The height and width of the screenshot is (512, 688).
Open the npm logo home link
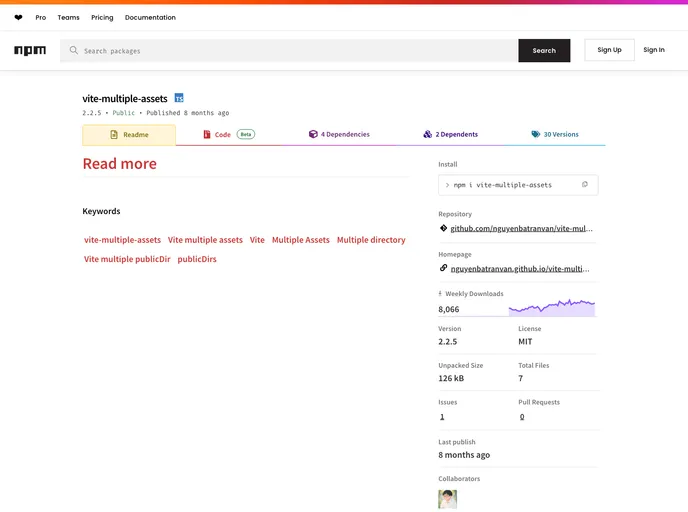(x=30, y=50)
